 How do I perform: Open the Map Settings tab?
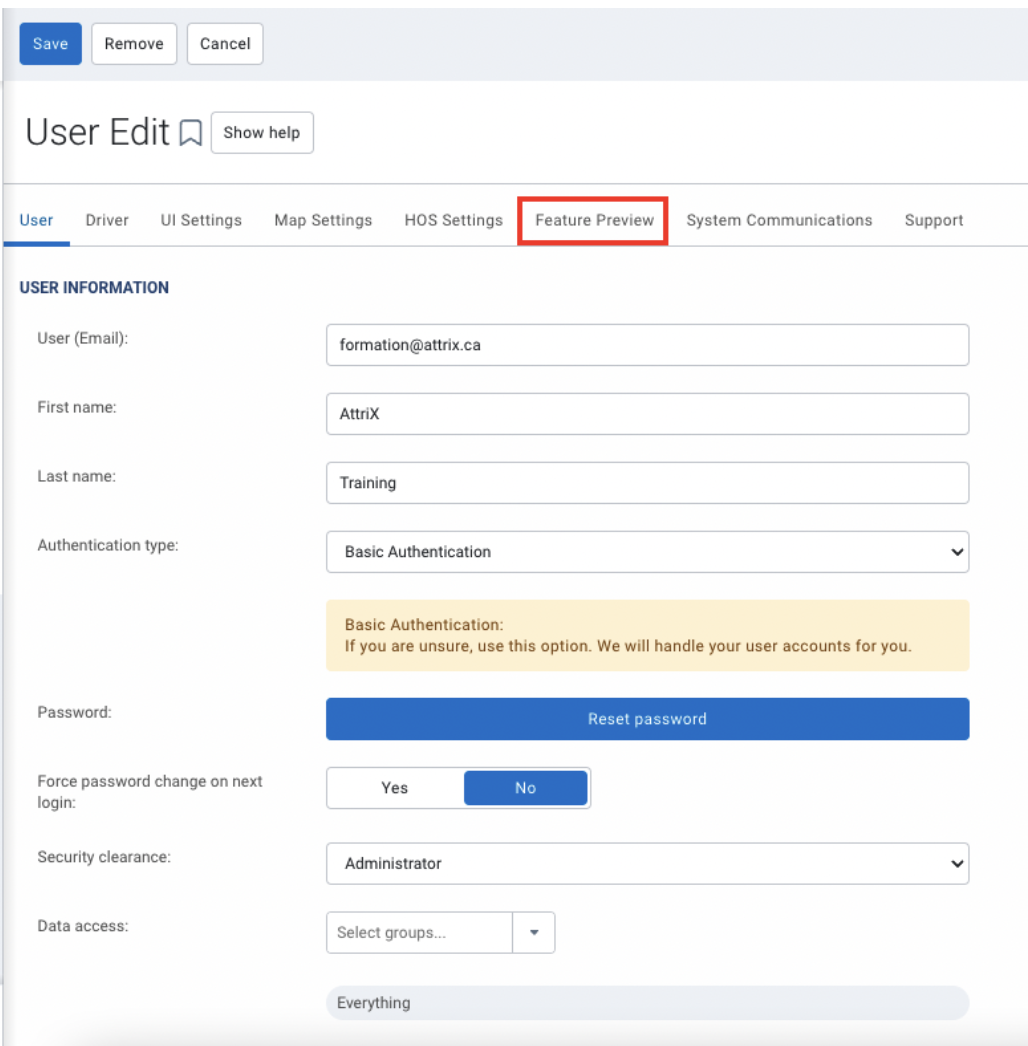[323, 220]
